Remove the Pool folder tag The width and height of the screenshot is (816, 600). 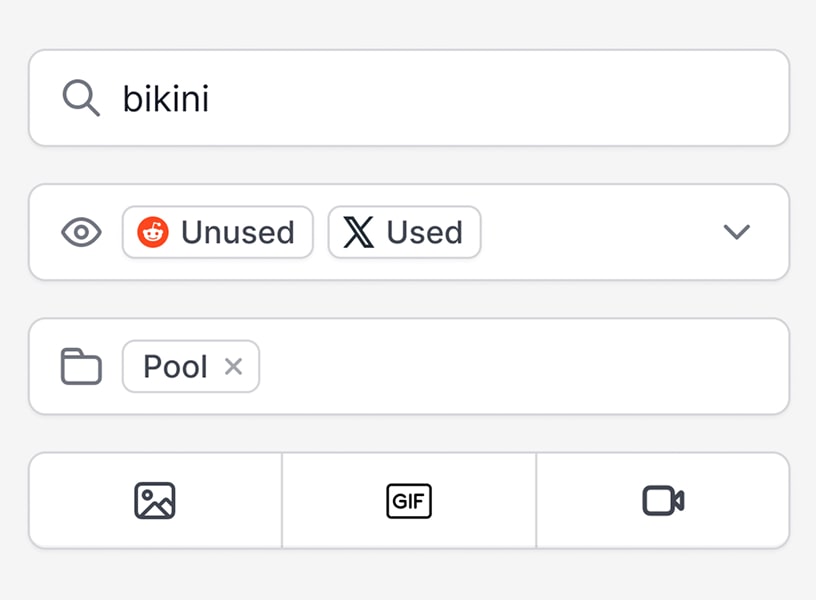[x=233, y=367]
